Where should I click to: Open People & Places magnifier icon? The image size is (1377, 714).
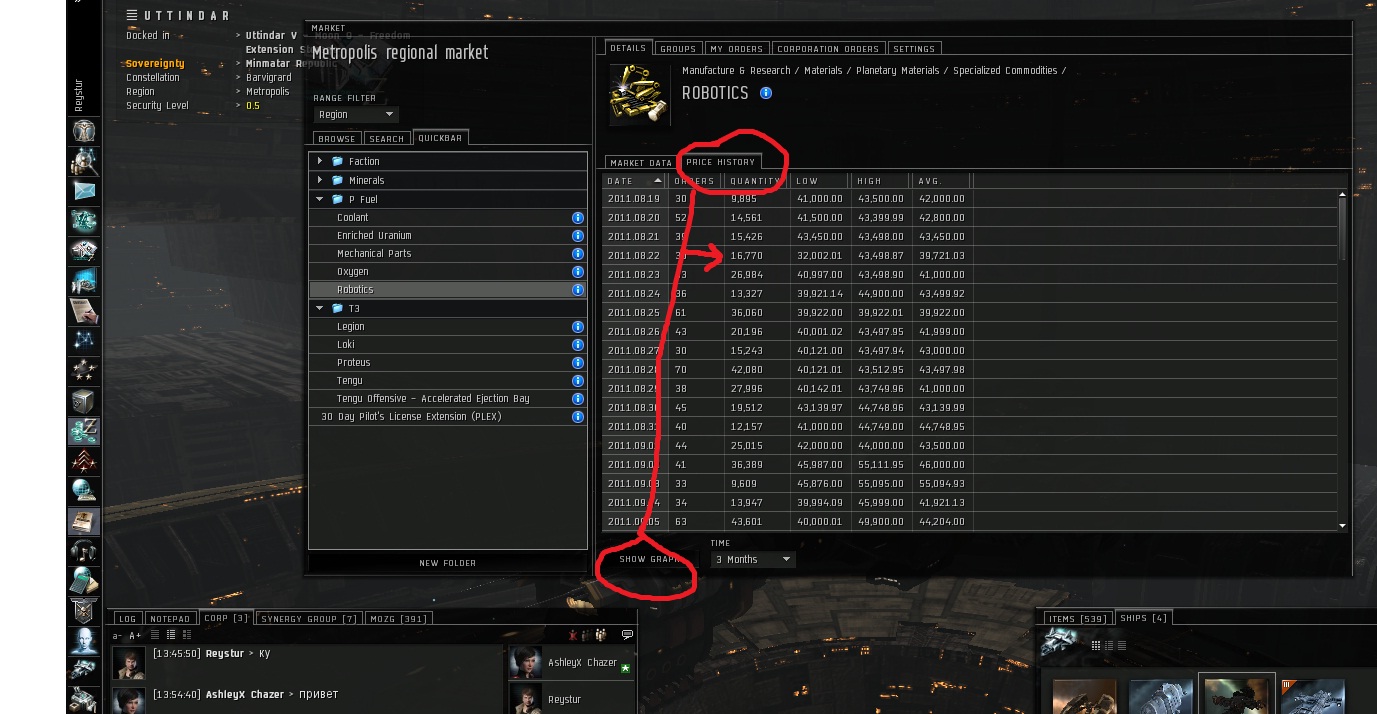coord(84,160)
